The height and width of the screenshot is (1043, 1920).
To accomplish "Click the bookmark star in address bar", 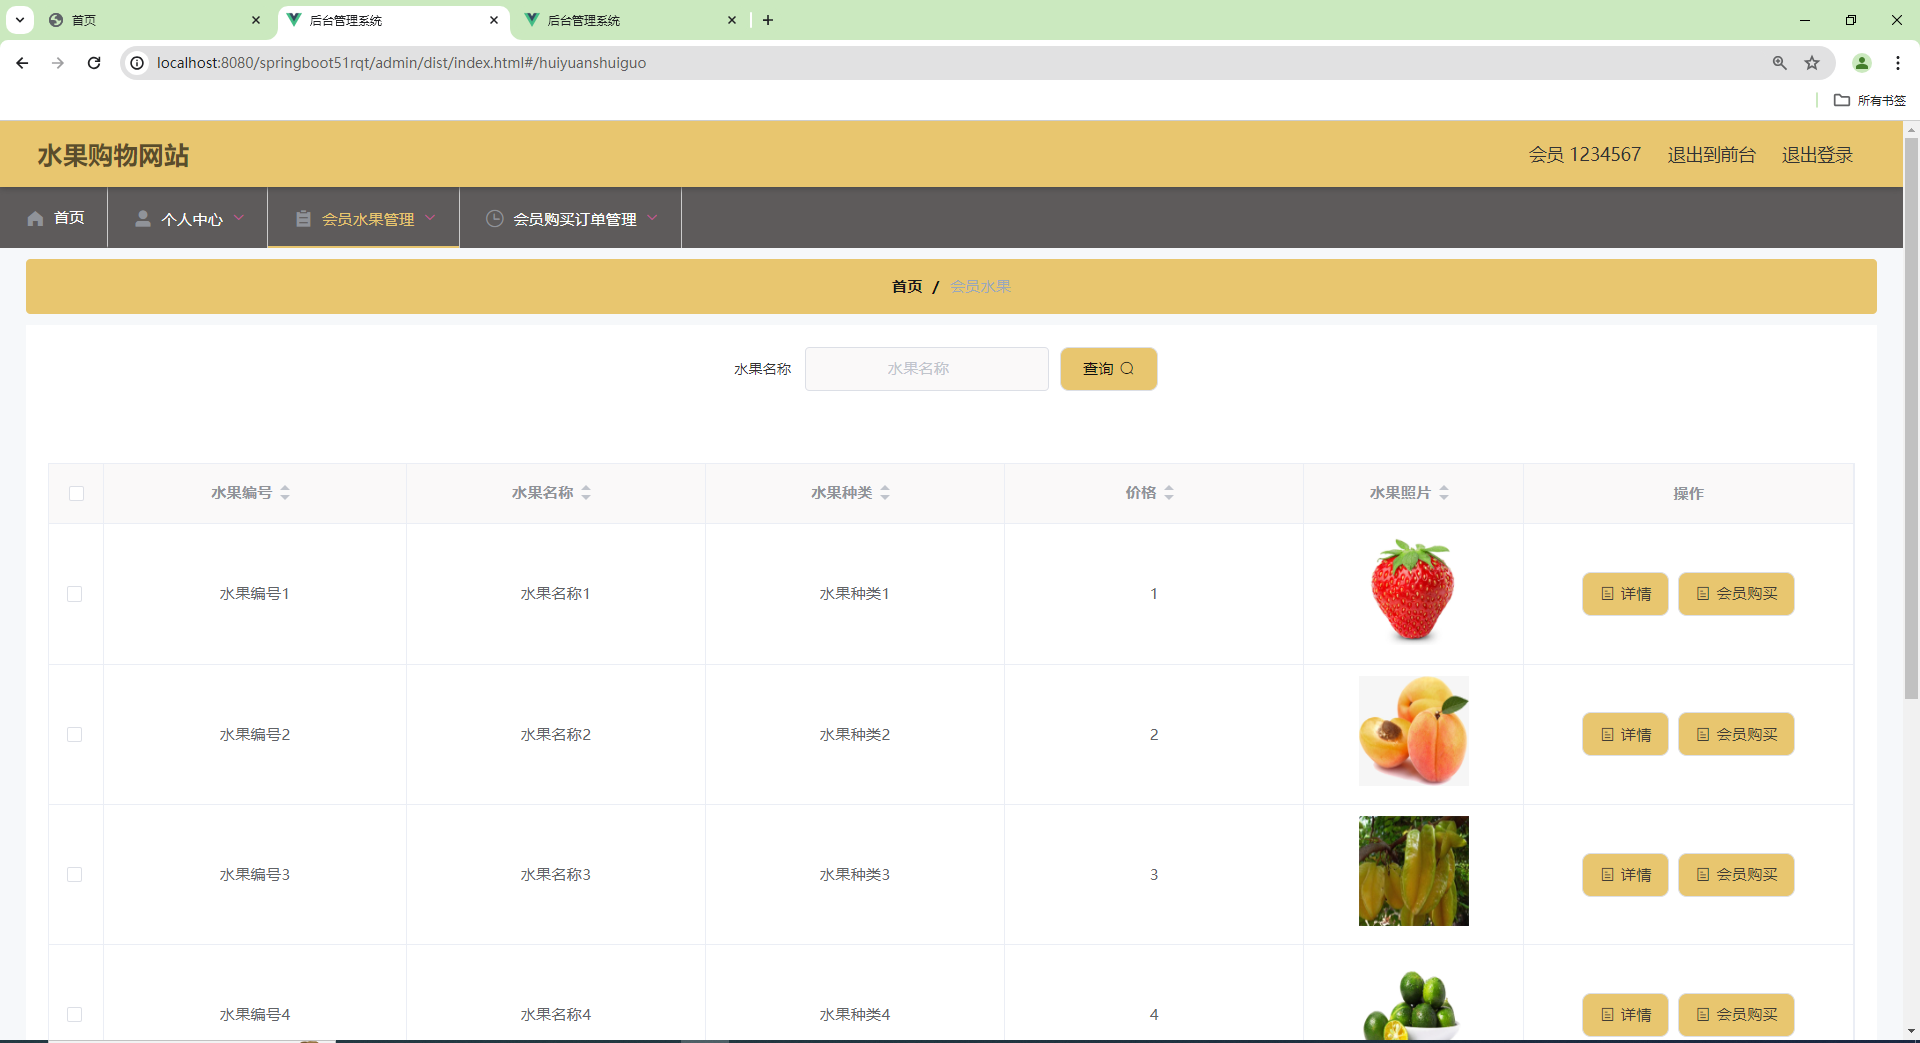I will pos(1813,62).
